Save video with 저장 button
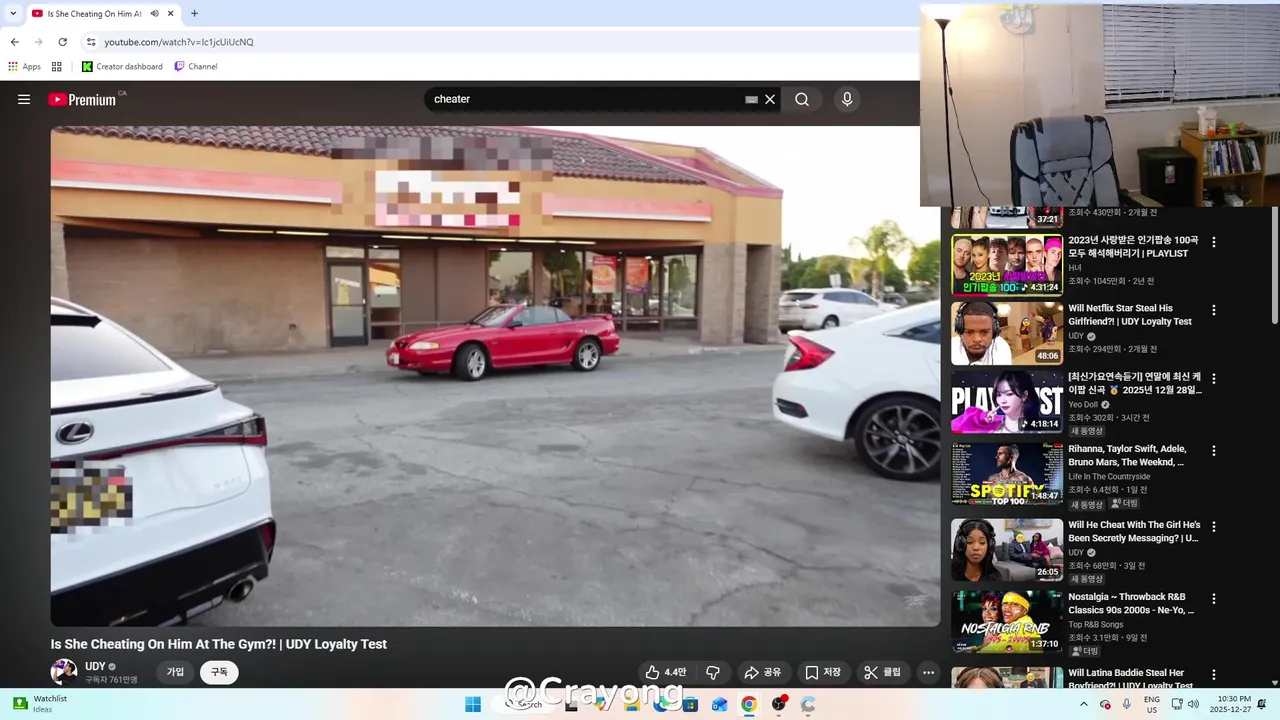Image resolution: width=1280 pixels, height=720 pixels. click(x=823, y=672)
